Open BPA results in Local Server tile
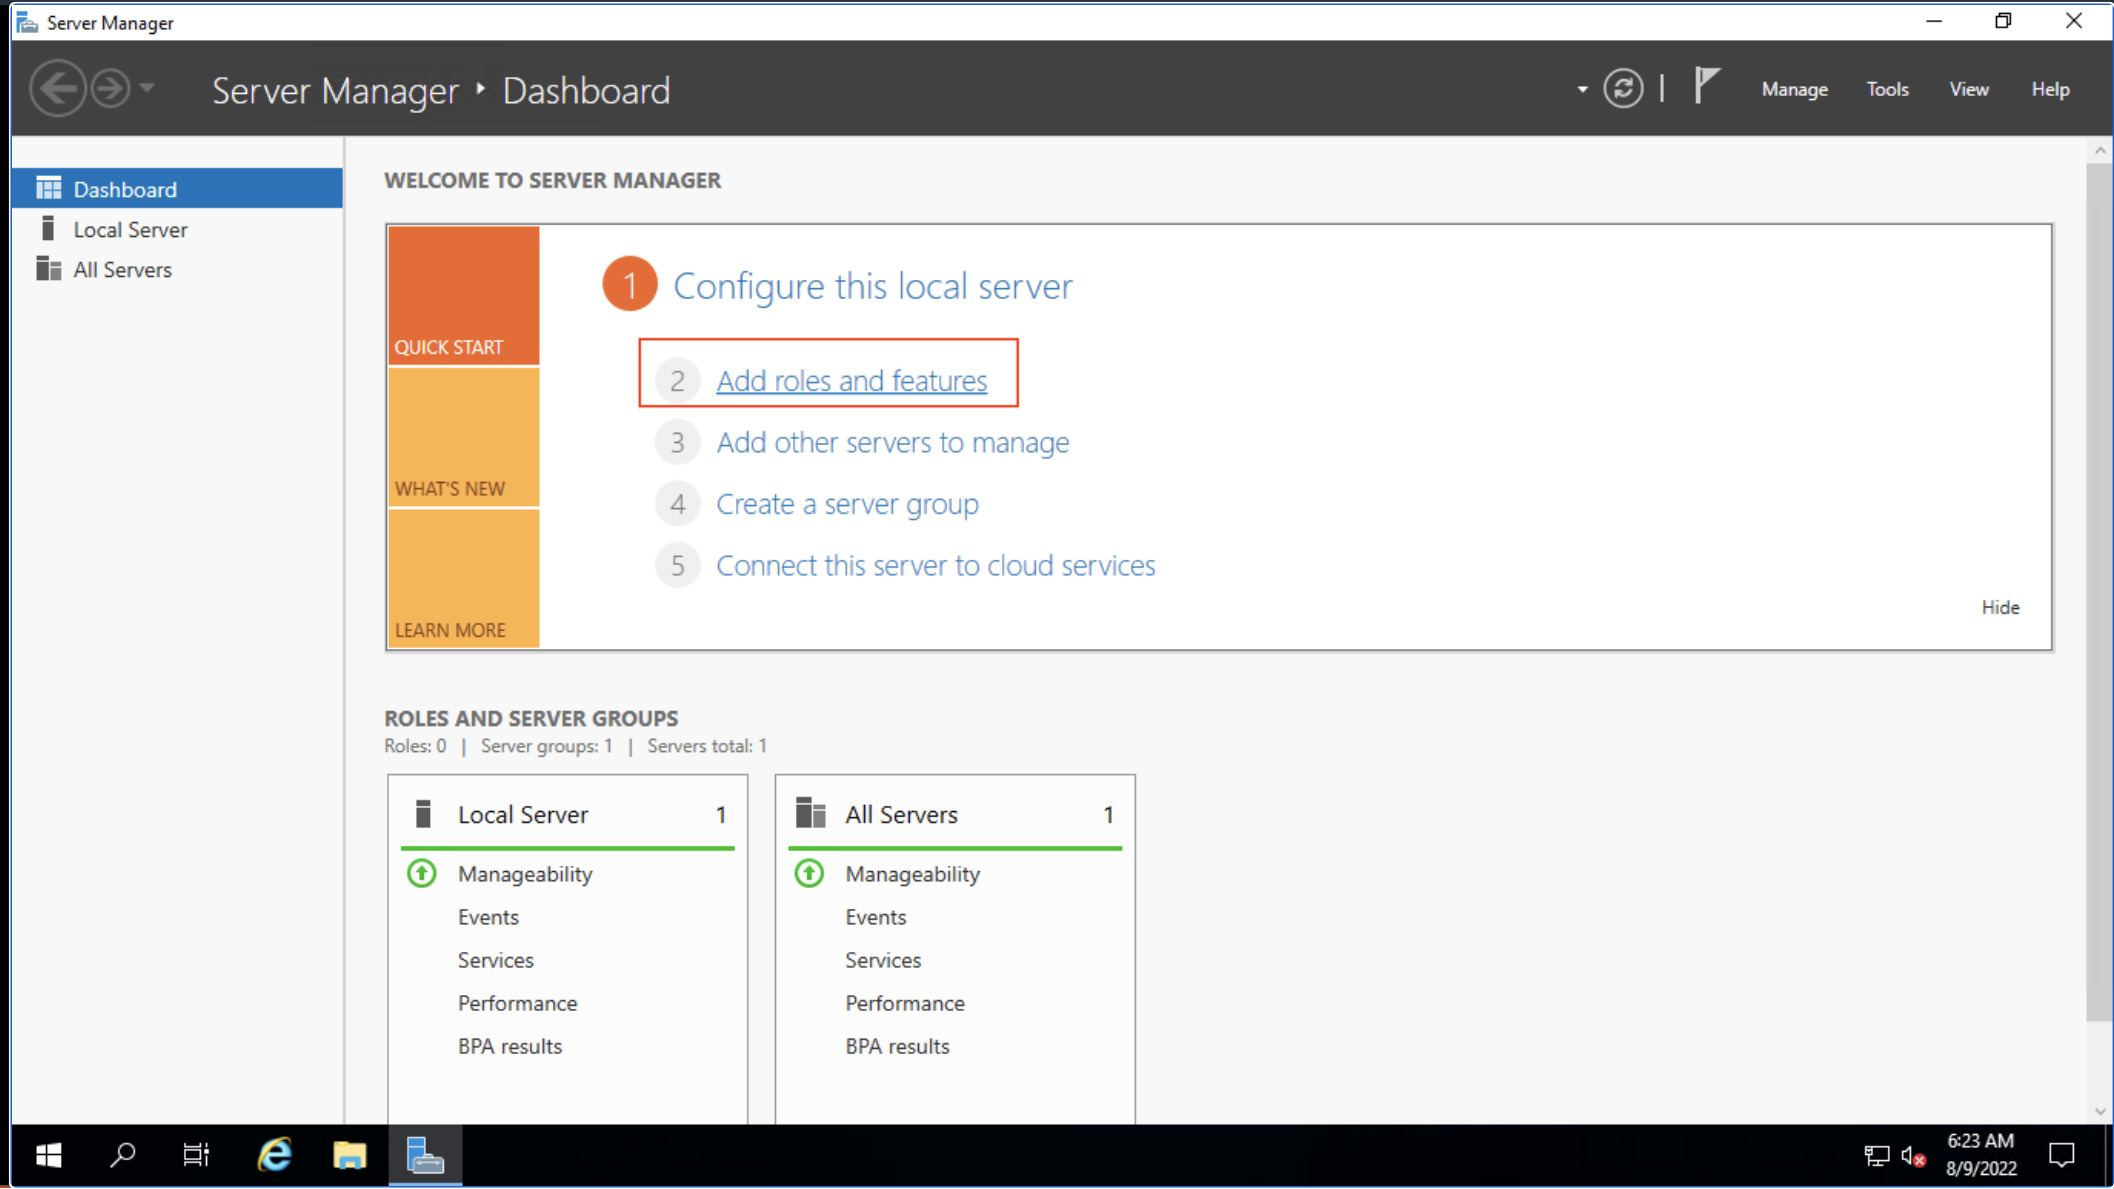Screen dimensions: 2114x1189 tap(510, 1047)
